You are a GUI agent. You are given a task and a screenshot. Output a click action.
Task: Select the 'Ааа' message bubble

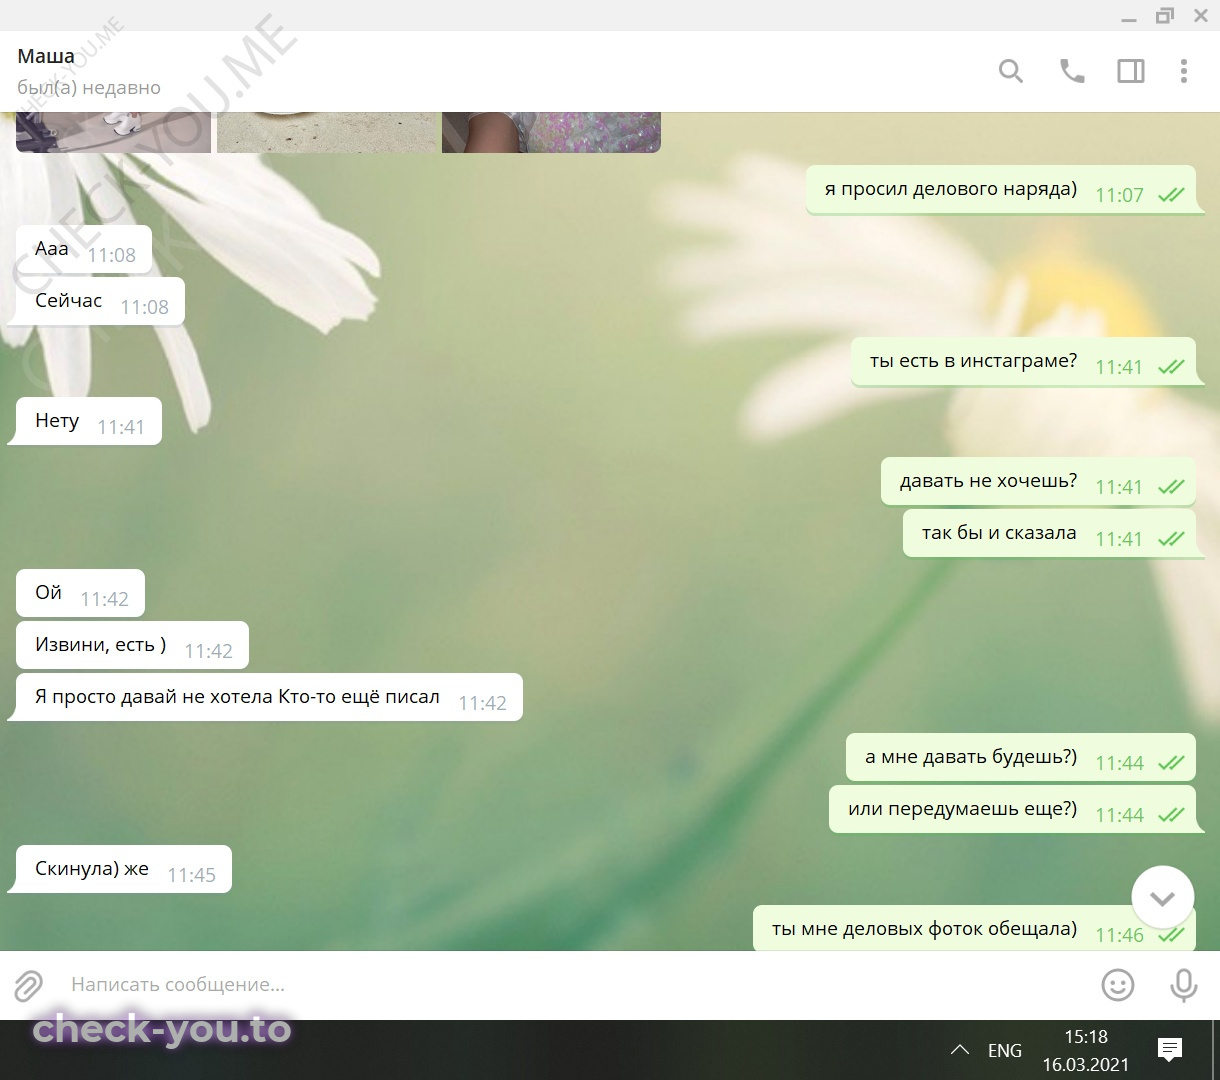pos(84,250)
